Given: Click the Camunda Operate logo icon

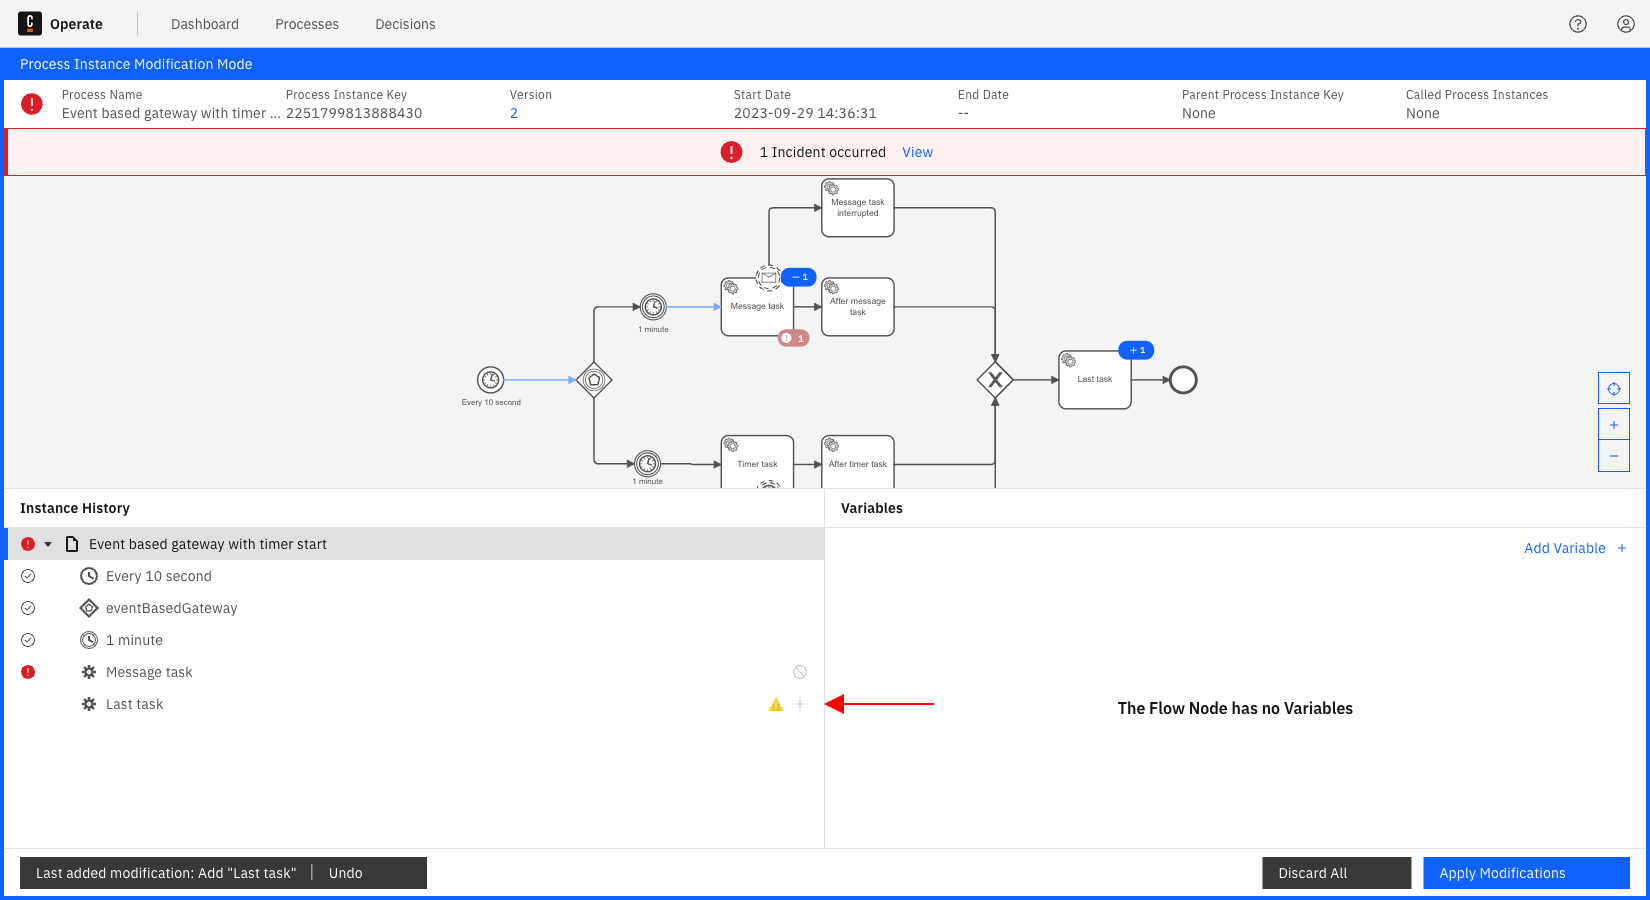Looking at the screenshot, I should coord(30,24).
